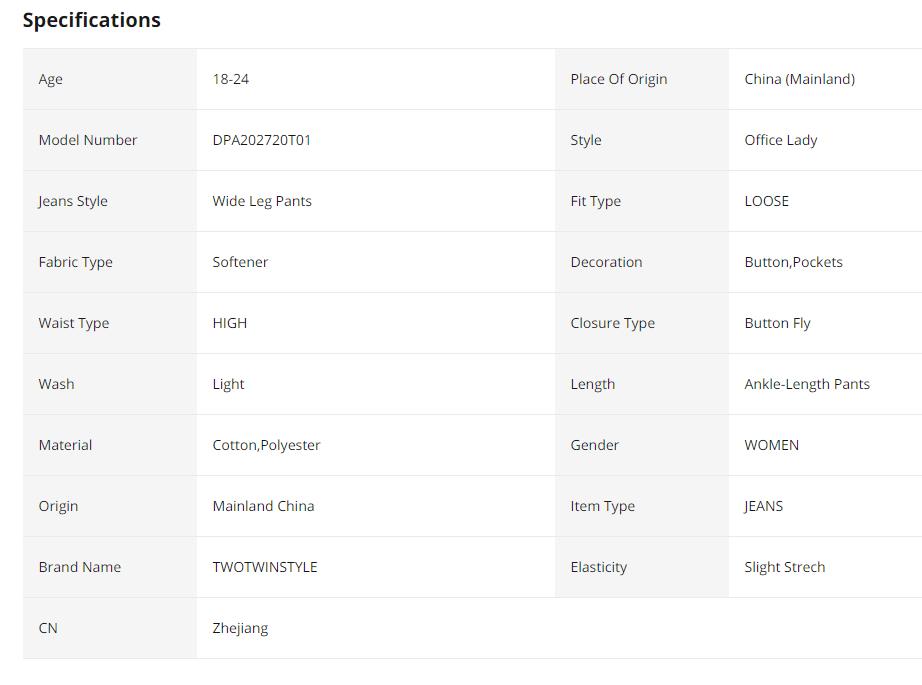Viewport: 922px width, 685px height.
Task: Click the Button Fly closure value
Action: pyautogui.click(x=777, y=323)
